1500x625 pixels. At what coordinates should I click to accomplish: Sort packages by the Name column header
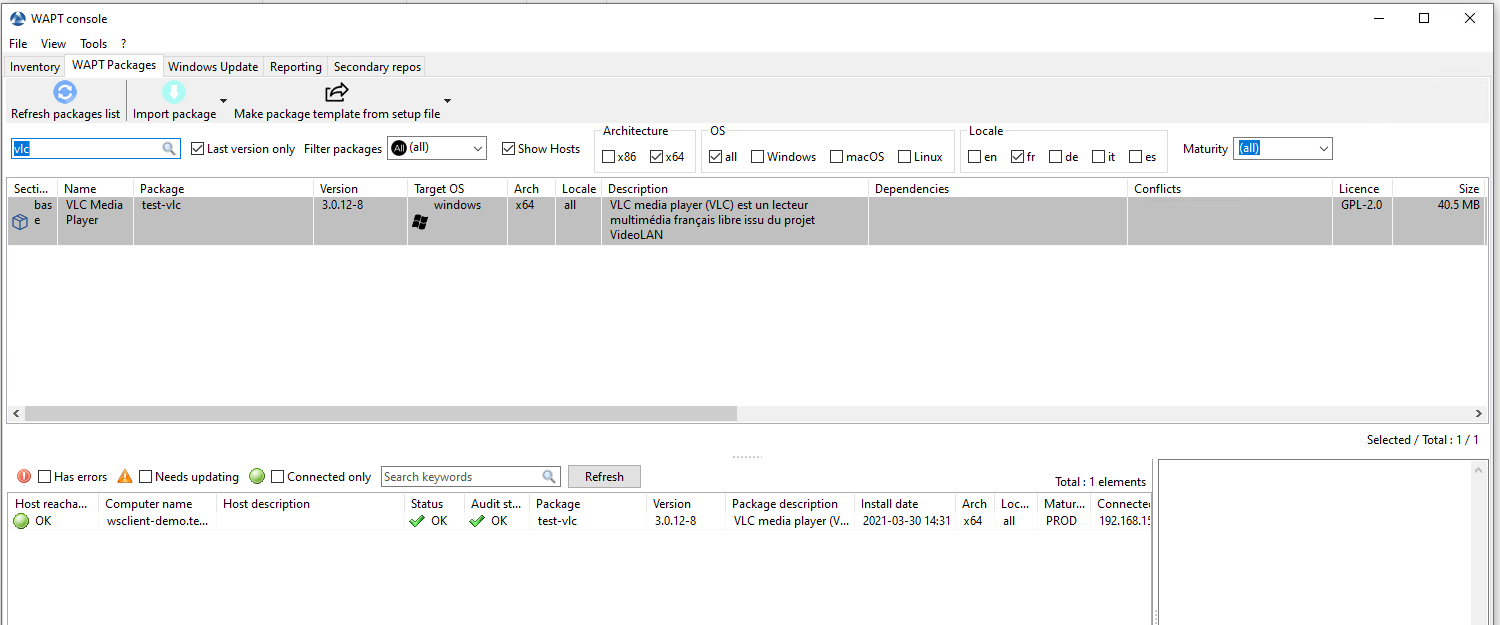click(x=95, y=188)
